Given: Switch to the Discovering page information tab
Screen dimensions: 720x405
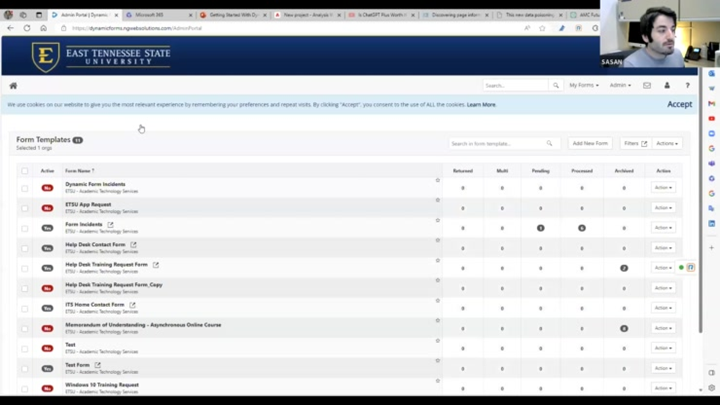Looking at the screenshot, I should (x=456, y=15).
